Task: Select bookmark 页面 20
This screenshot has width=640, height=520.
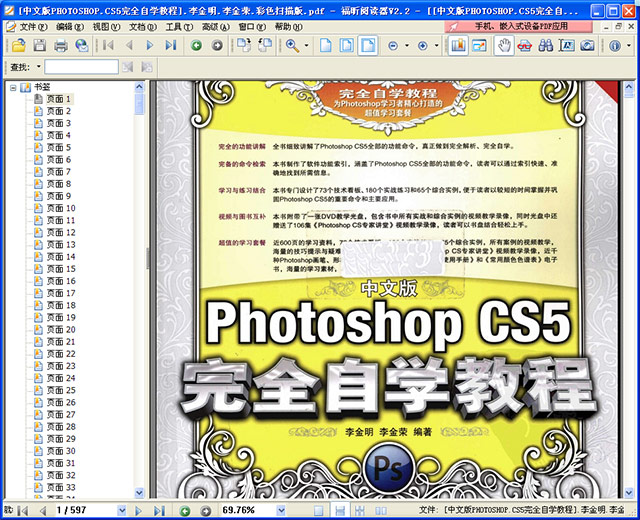Action: pos(61,330)
